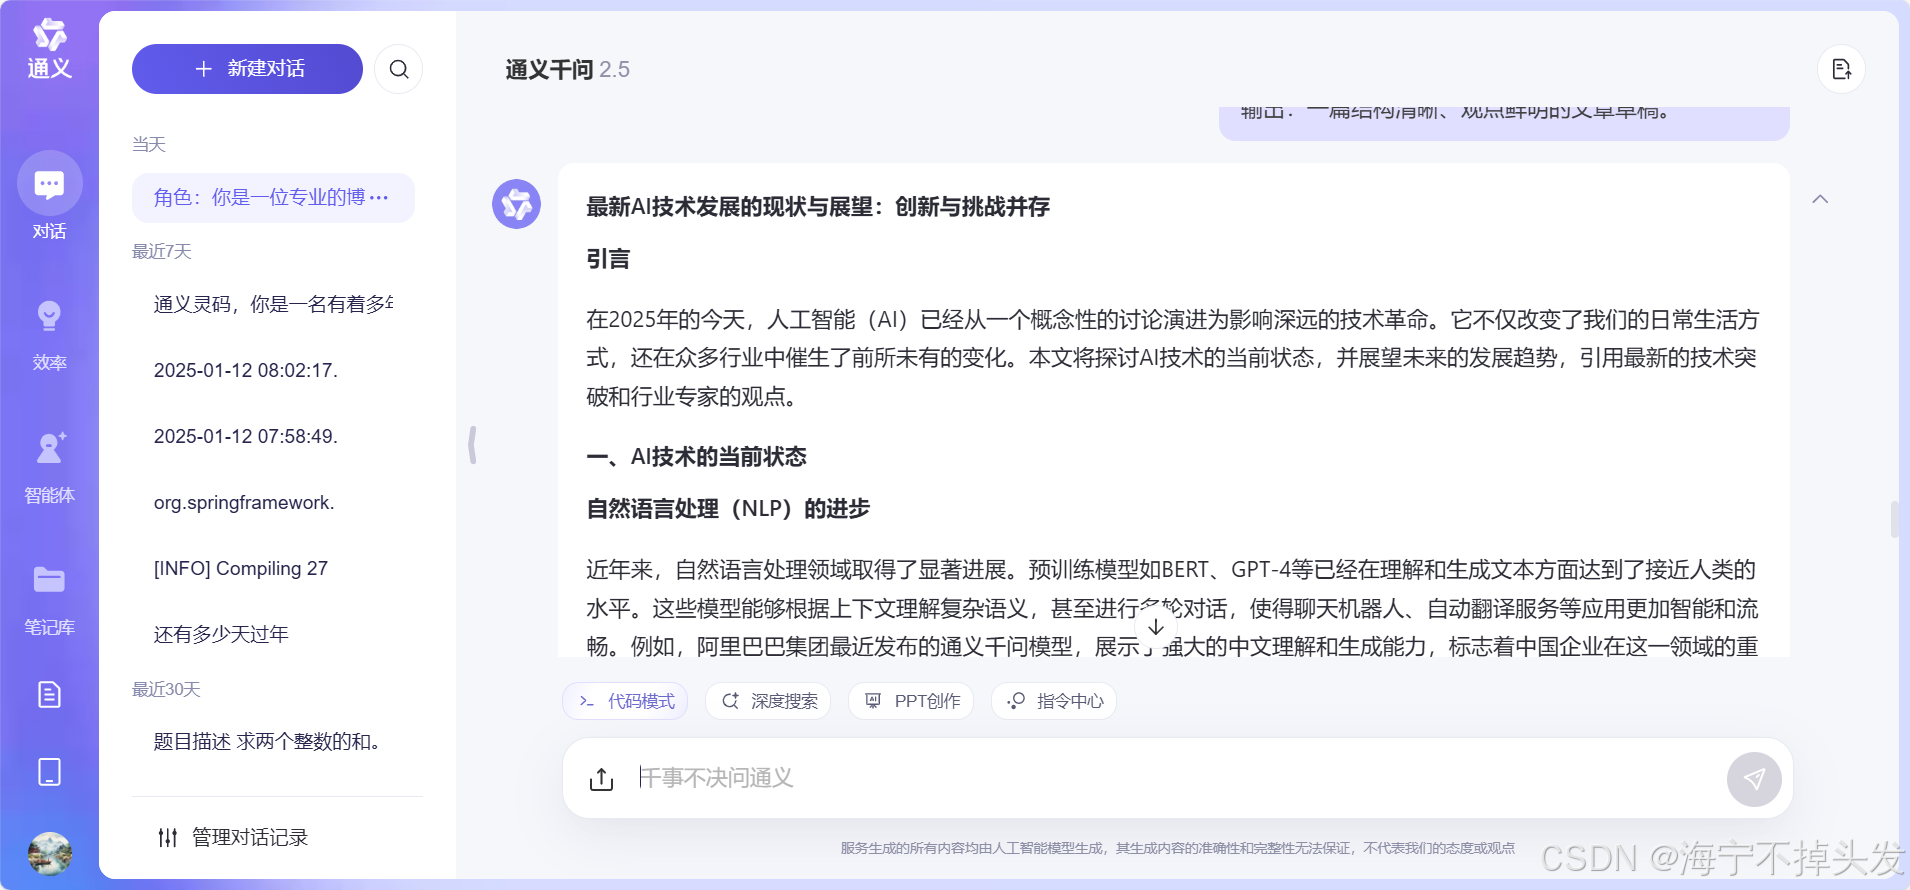The height and width of the screenshot is (890, 1910).
Task: Enable 代码模式 code mode
Action: coord(626,701)
